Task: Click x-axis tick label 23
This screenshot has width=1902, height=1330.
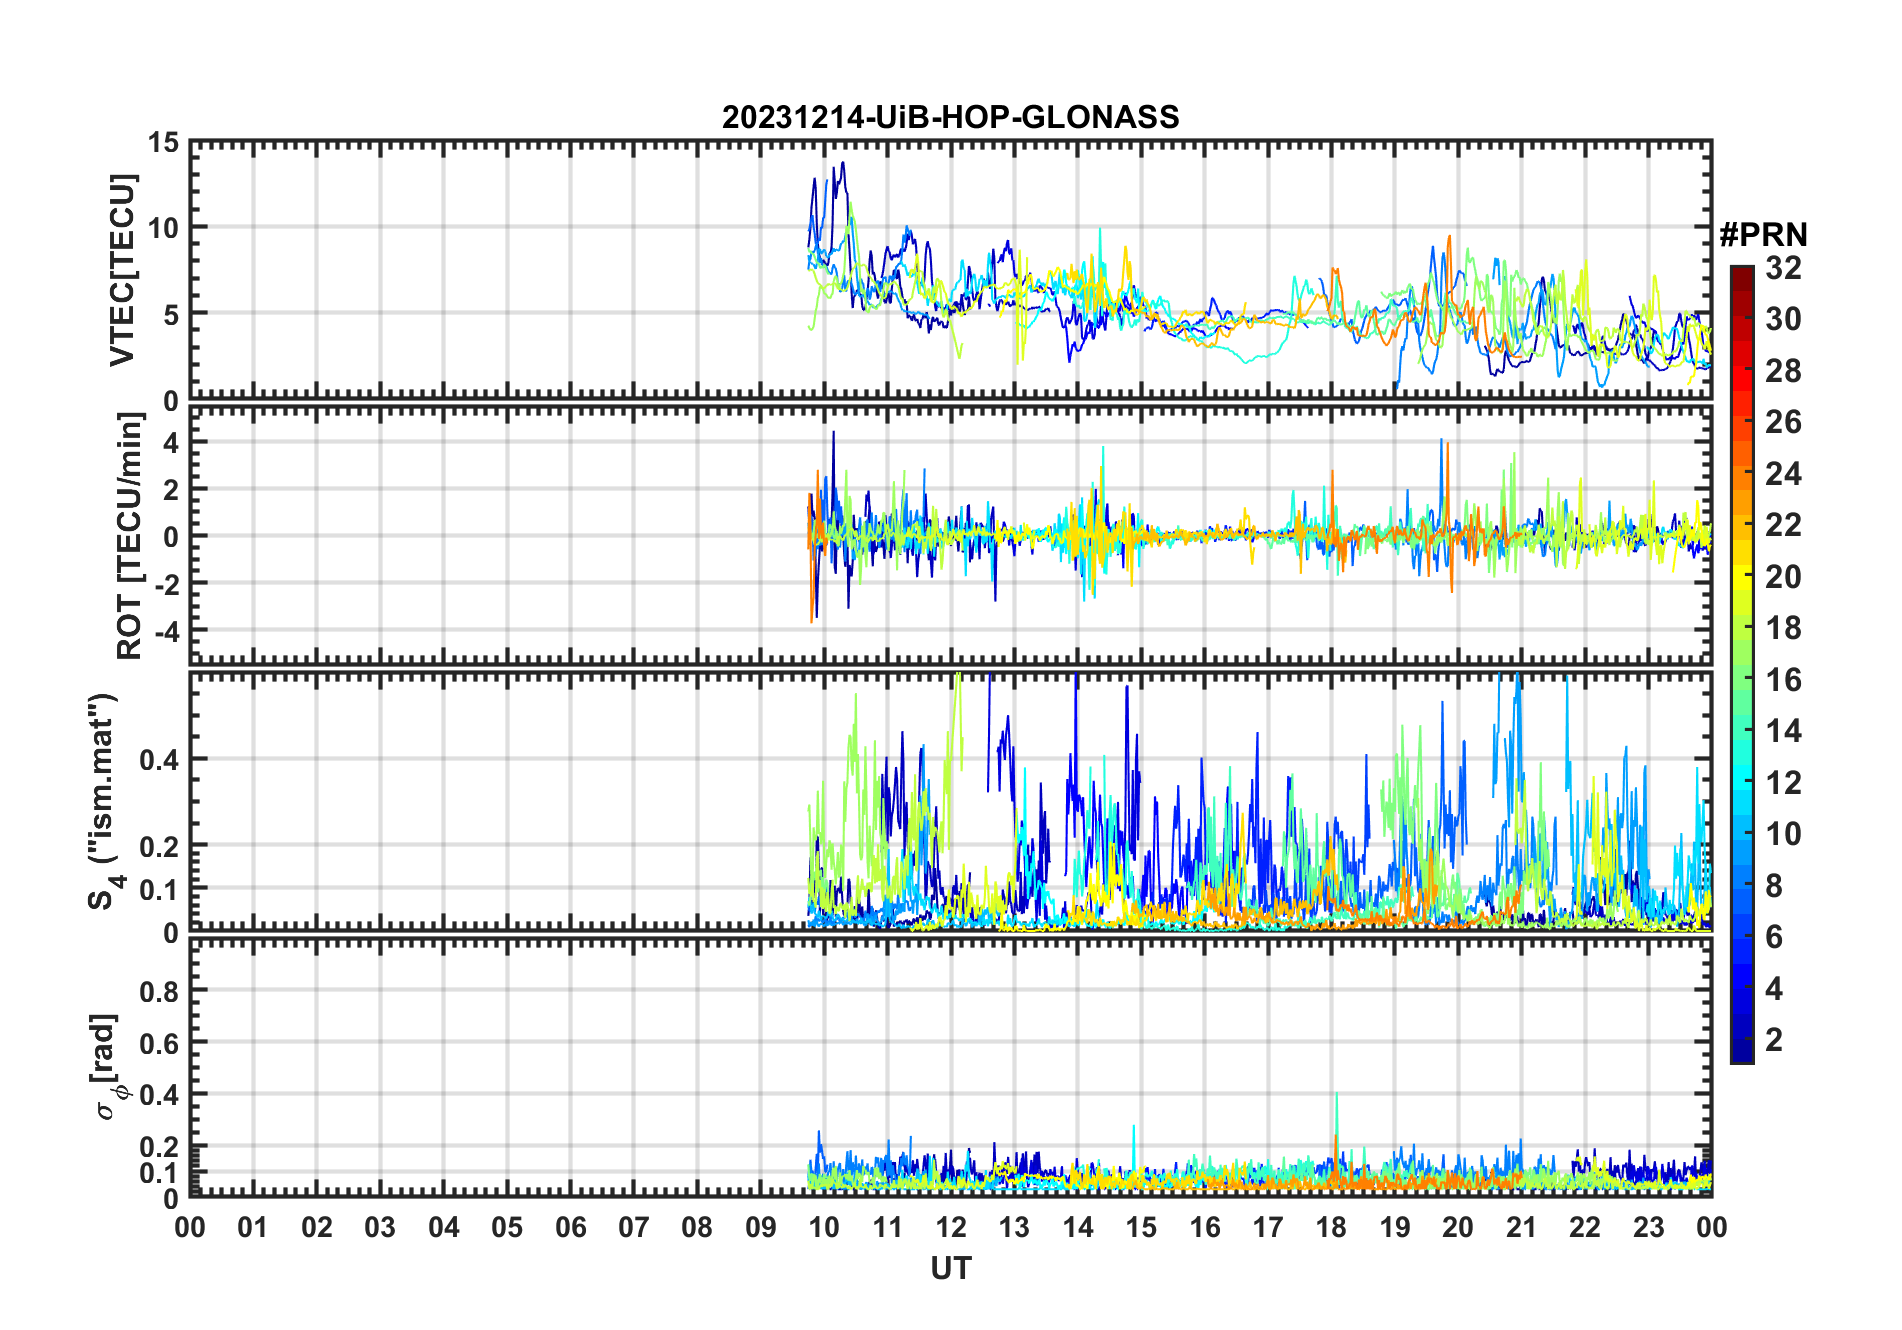Action: [x=1648, y=1227]
